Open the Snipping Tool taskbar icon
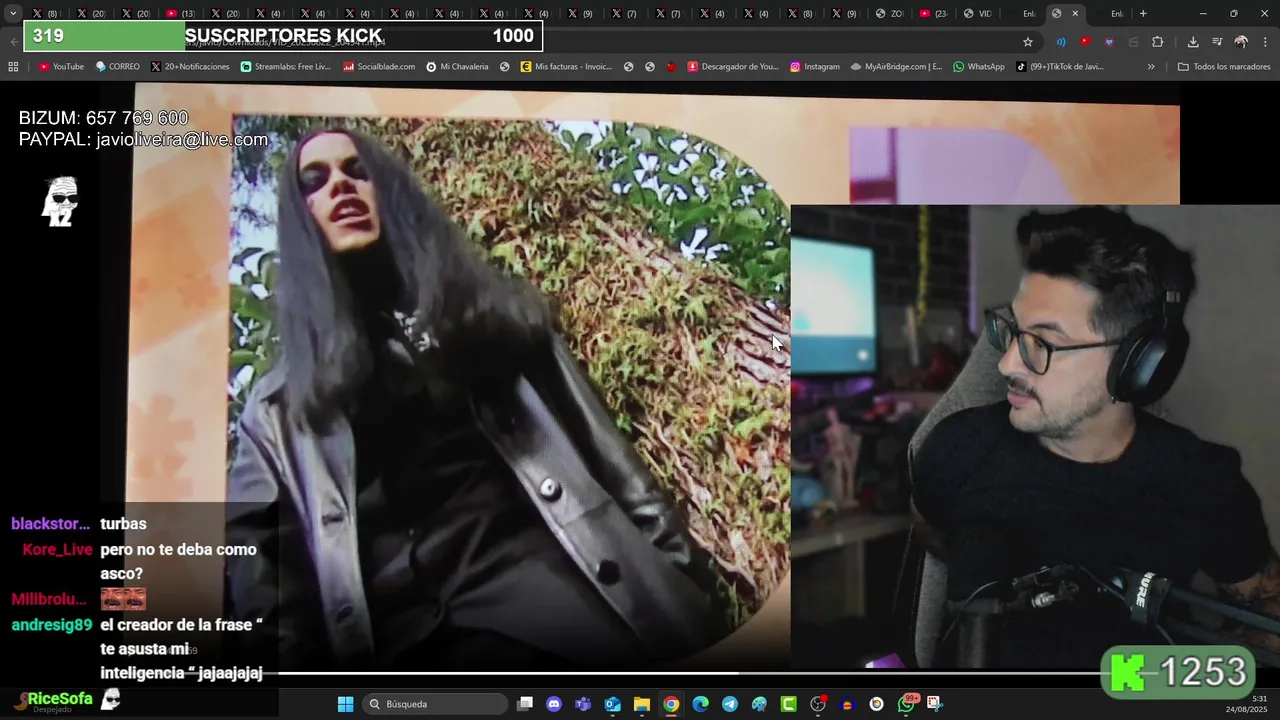The width and height of the screenshot is (1280, 720). [934, 704]
